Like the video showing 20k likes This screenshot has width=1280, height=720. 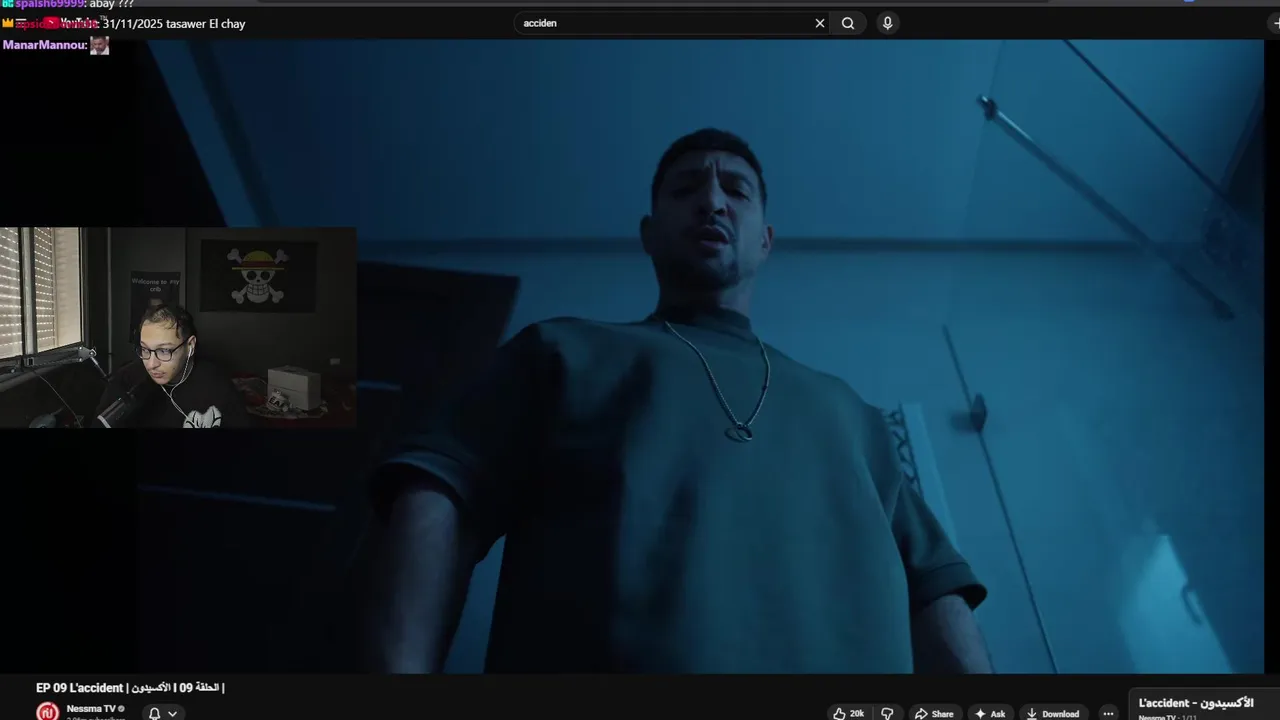point(848,713)
